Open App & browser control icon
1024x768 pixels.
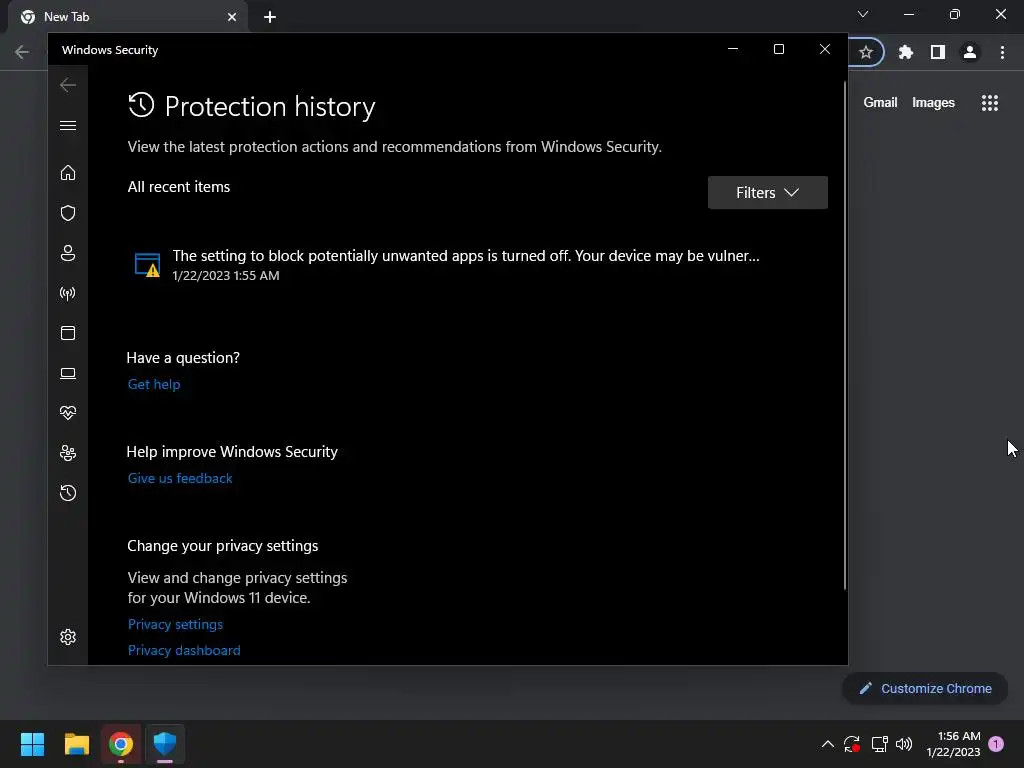68,333
